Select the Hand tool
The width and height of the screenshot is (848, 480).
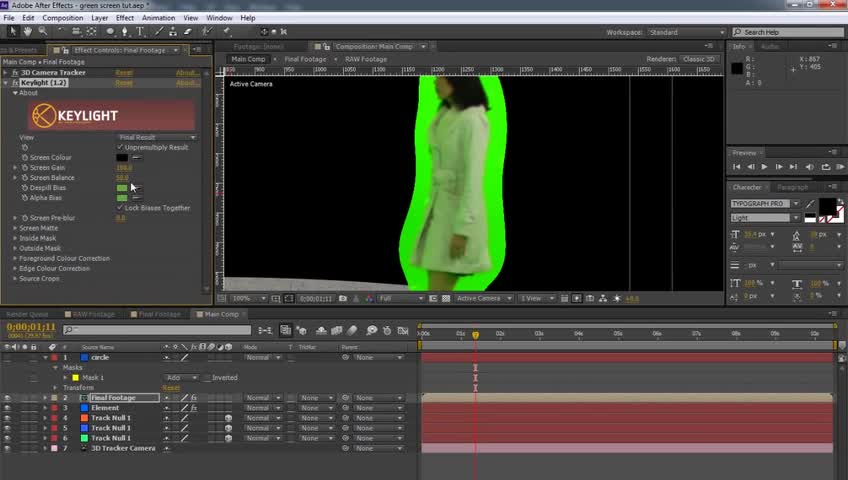point(28,31)
